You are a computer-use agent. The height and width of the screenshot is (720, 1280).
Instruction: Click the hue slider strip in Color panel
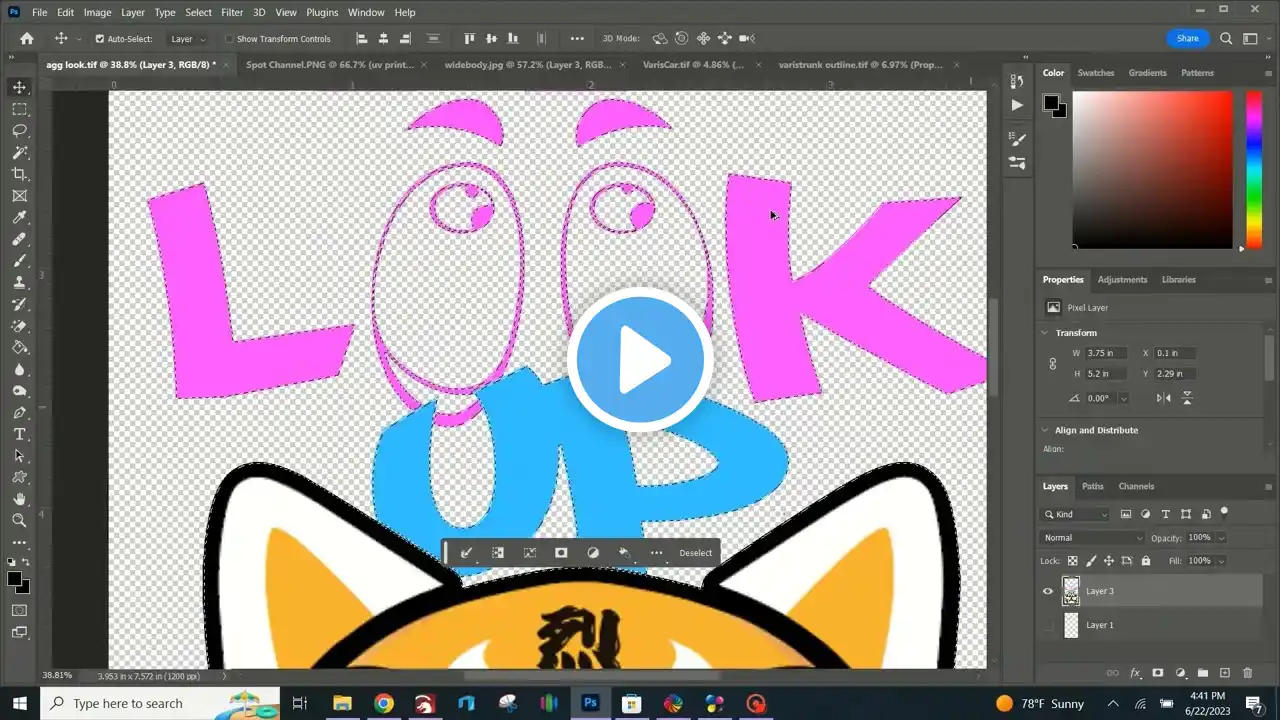coord(1253,170)
